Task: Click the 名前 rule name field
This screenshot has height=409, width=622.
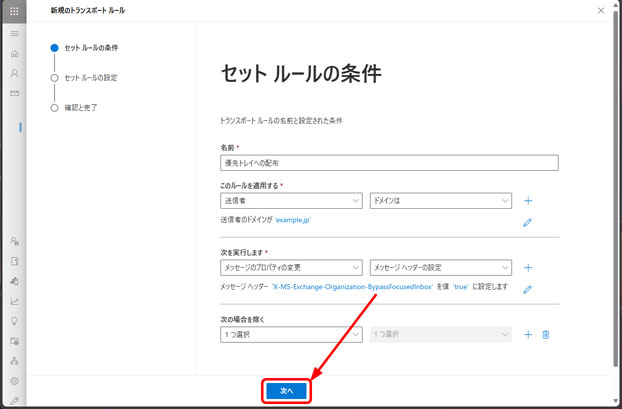Action: [389, 163]
